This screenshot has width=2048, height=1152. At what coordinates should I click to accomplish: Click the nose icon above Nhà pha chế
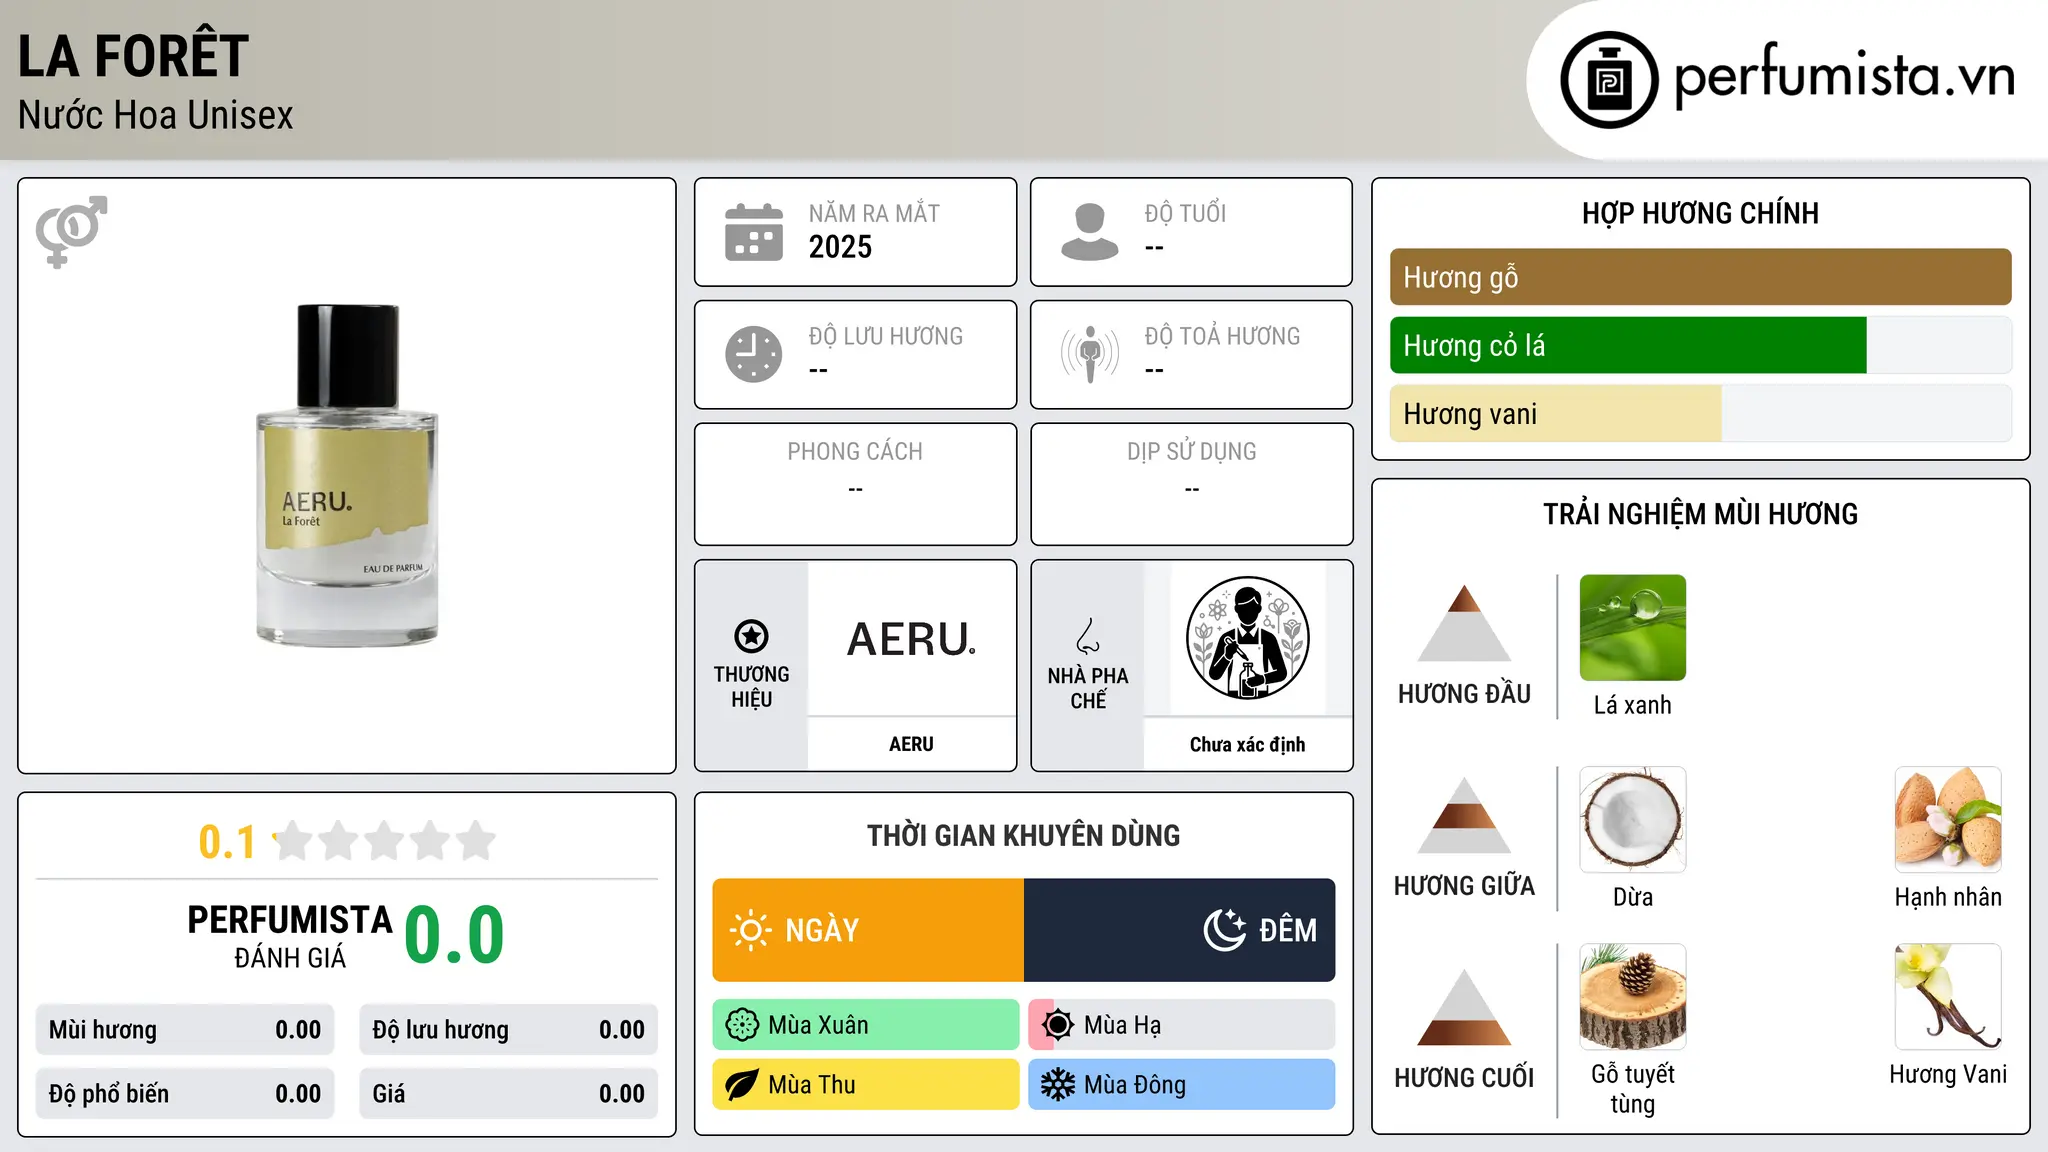click(1088, 636)
